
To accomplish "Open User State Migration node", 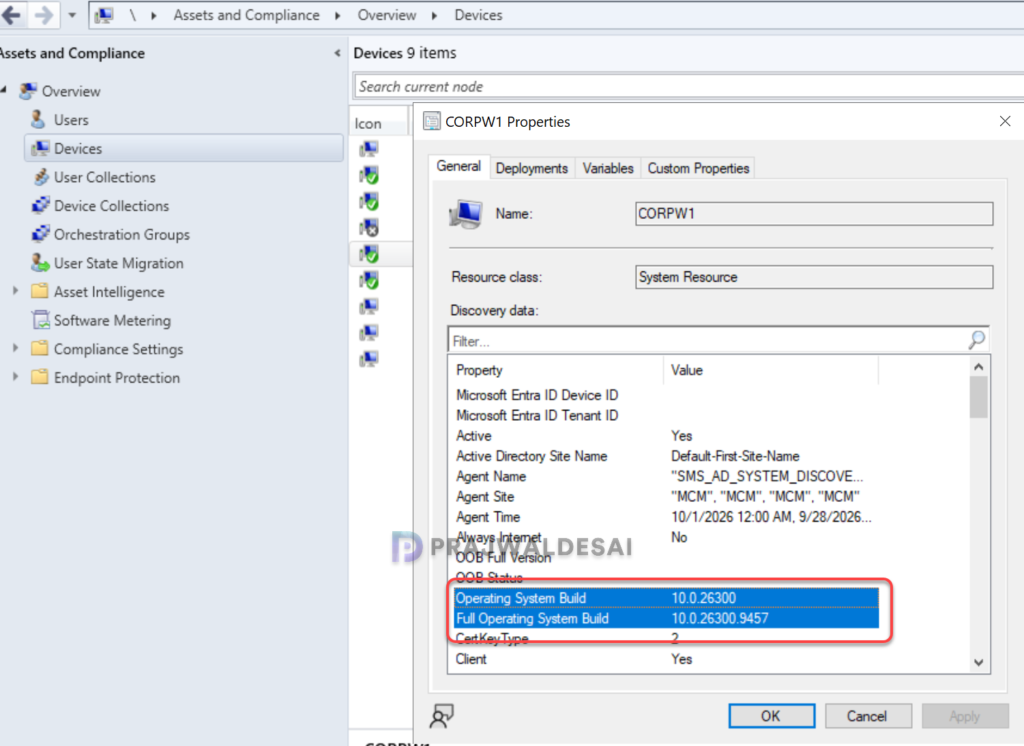I will point(118,263).
